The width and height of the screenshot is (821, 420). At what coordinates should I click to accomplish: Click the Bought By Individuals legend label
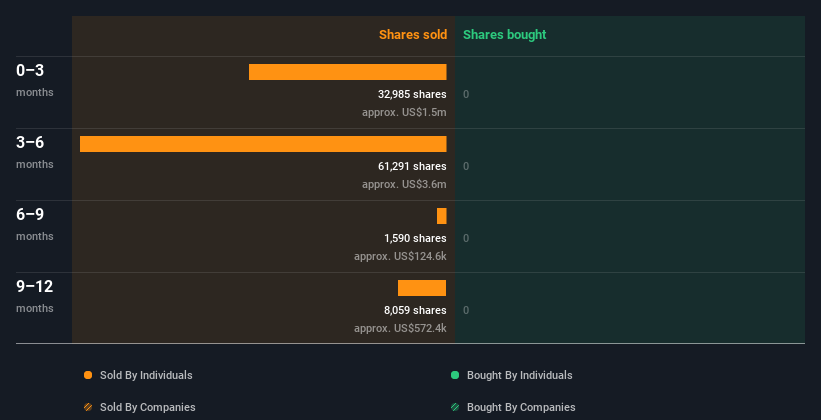click(519, 375)
